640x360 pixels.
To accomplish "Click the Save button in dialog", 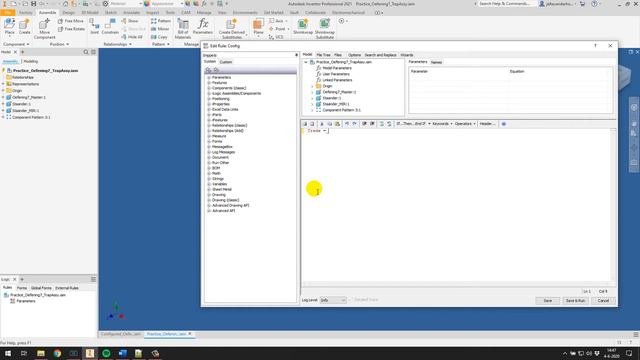I will pos(547,301).
